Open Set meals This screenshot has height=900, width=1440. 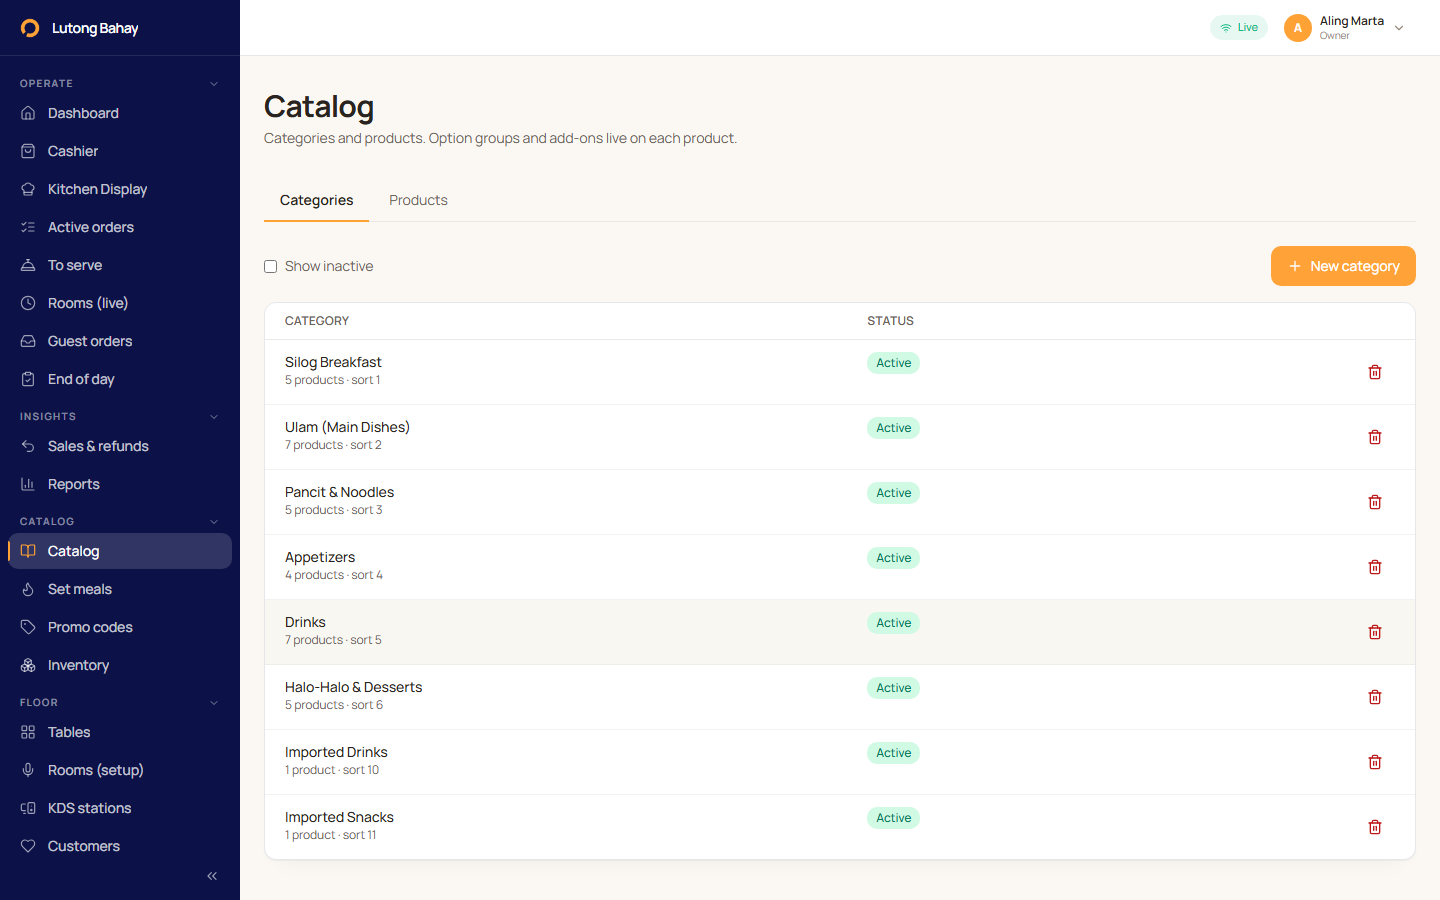coord(120,589)
